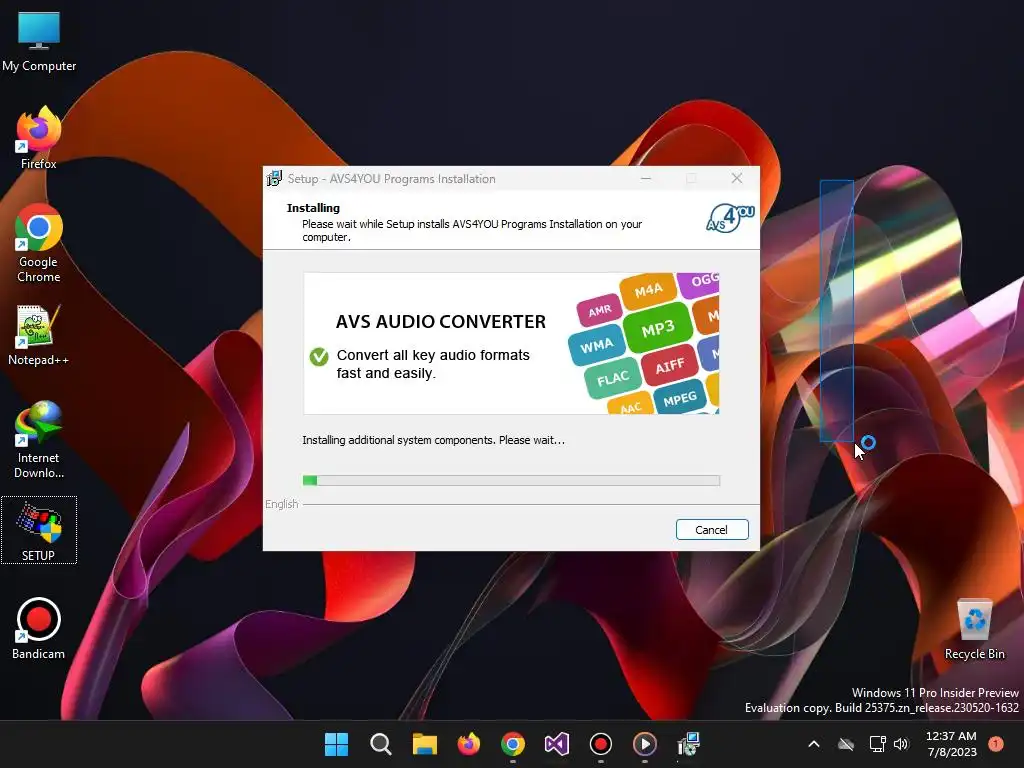Click the AVS4YOU logo in installer
Screen dimensions: 1024x768
click(730, 218)
